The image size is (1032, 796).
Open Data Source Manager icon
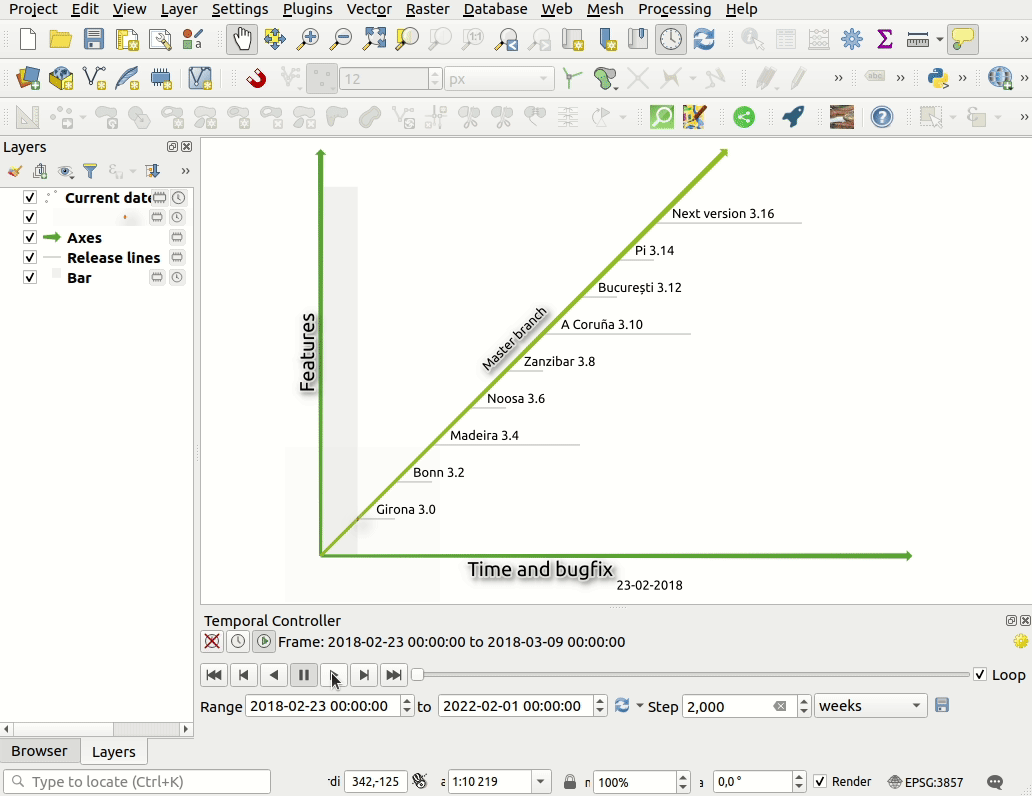click(x=28, y=78)
